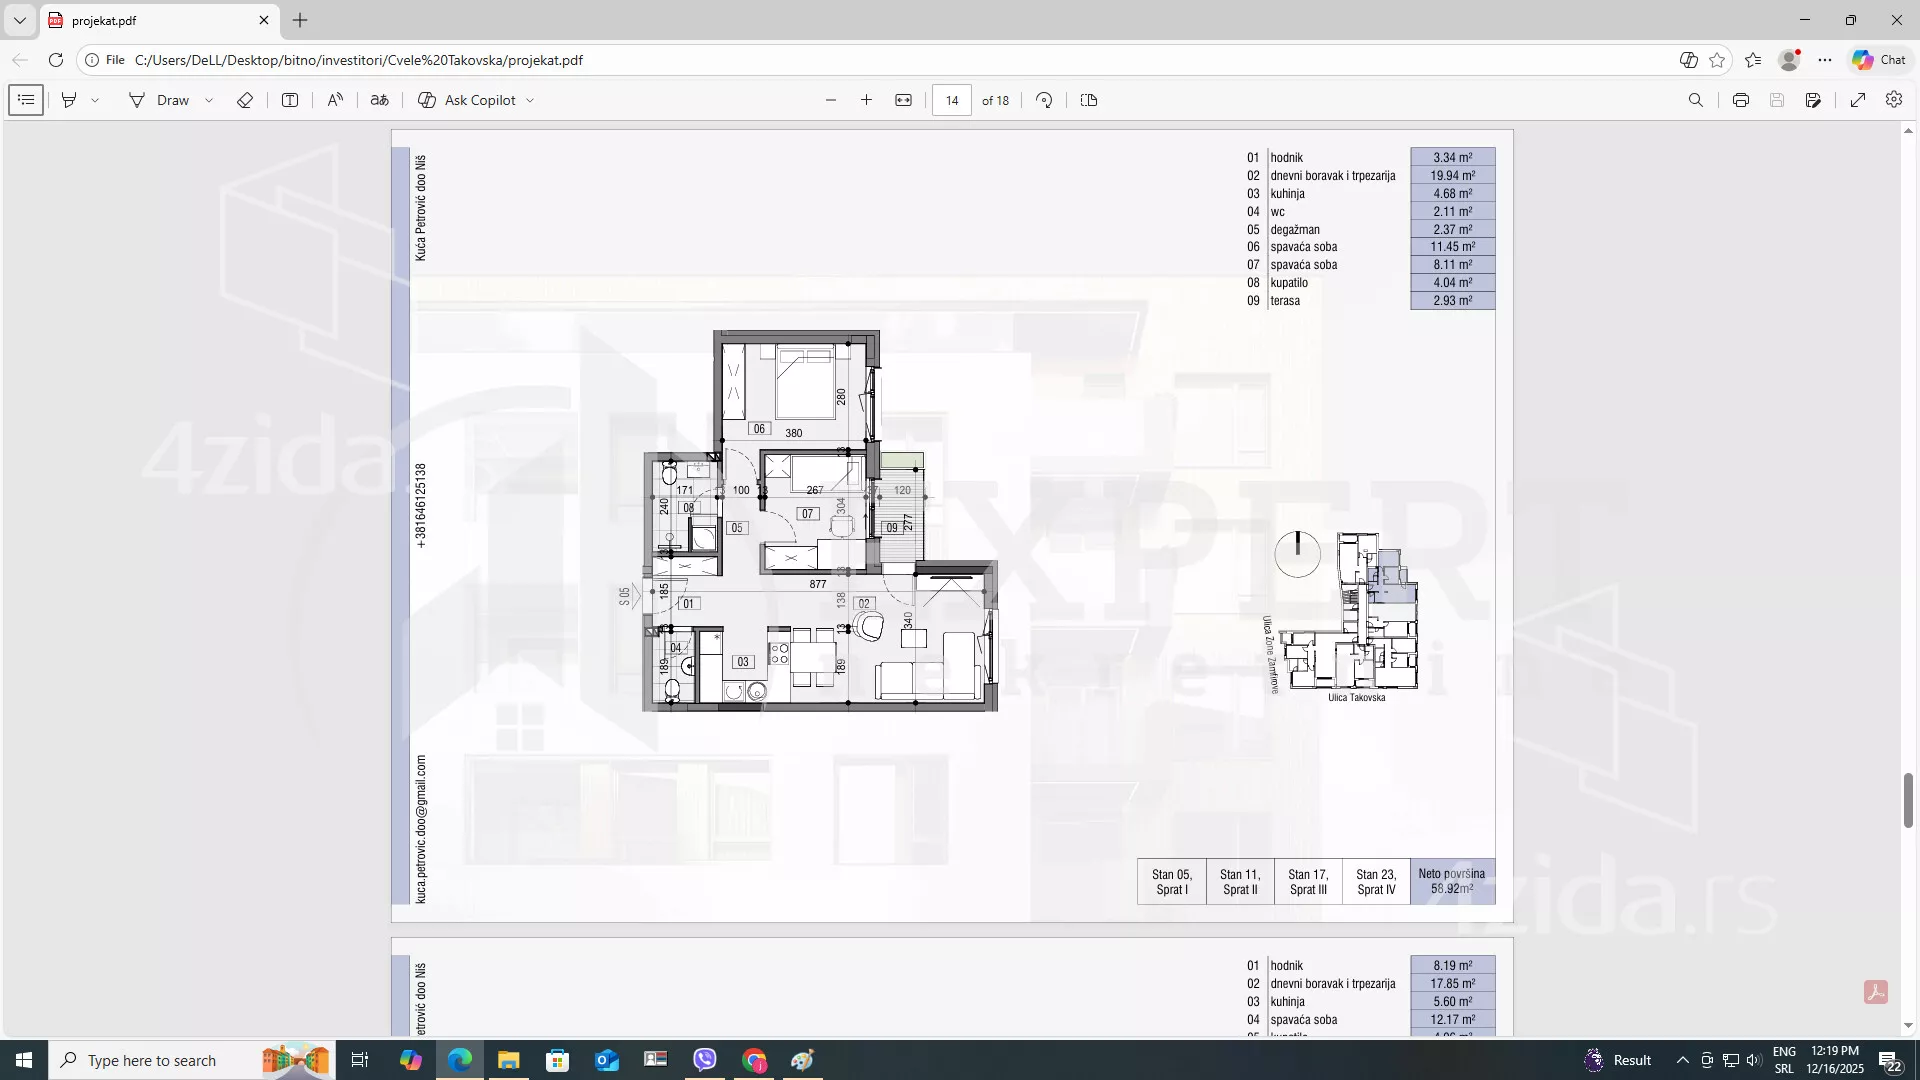Expand Draw pen options dropdown
This screenshot has width=1920, height=1080.
point(209,100)
